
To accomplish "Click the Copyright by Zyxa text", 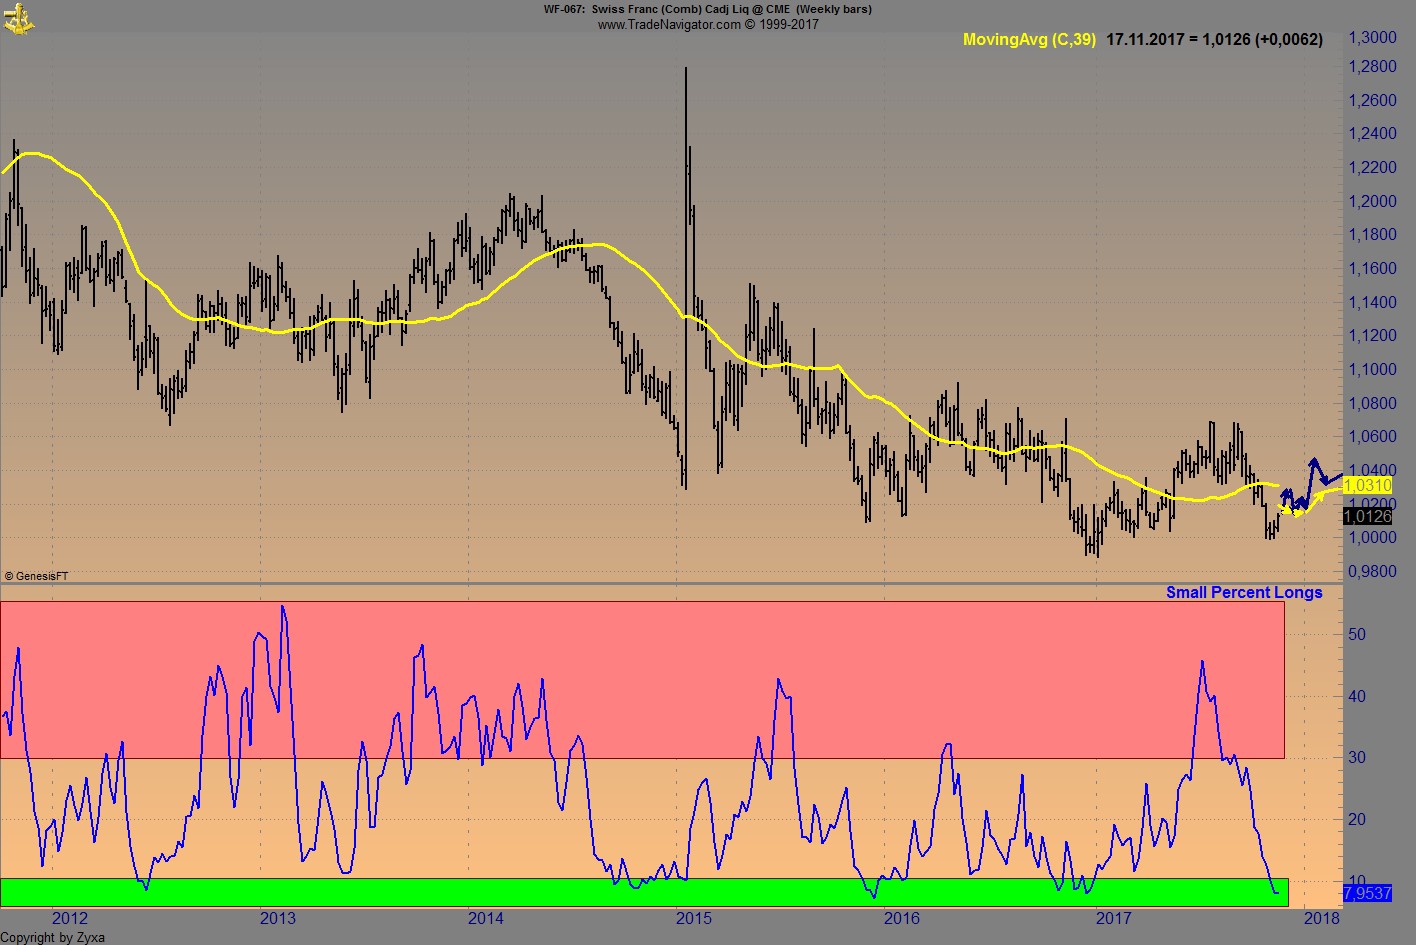I will [52, 938].
